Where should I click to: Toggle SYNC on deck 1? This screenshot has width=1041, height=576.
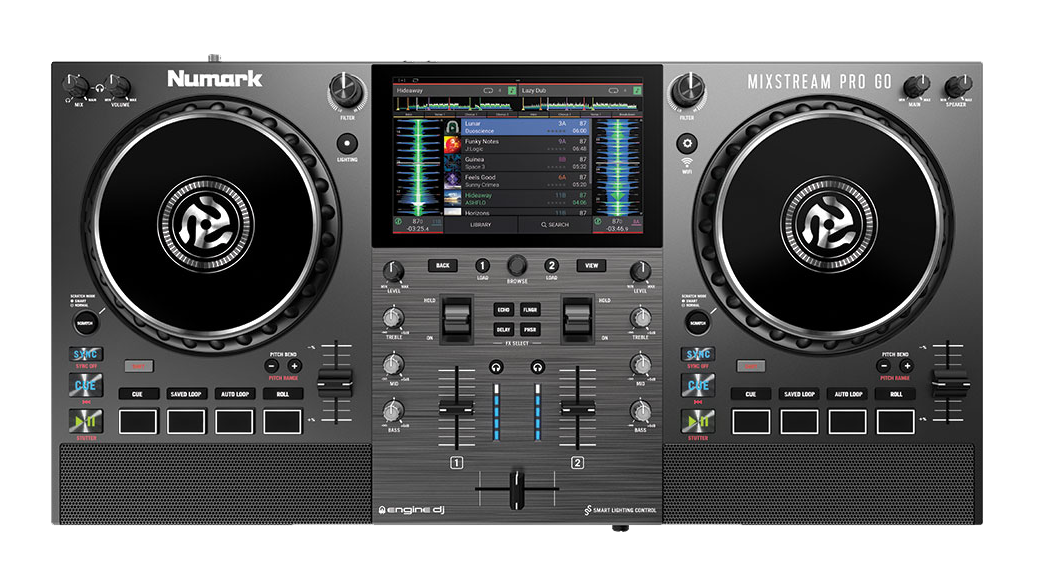tap(86, 354)
